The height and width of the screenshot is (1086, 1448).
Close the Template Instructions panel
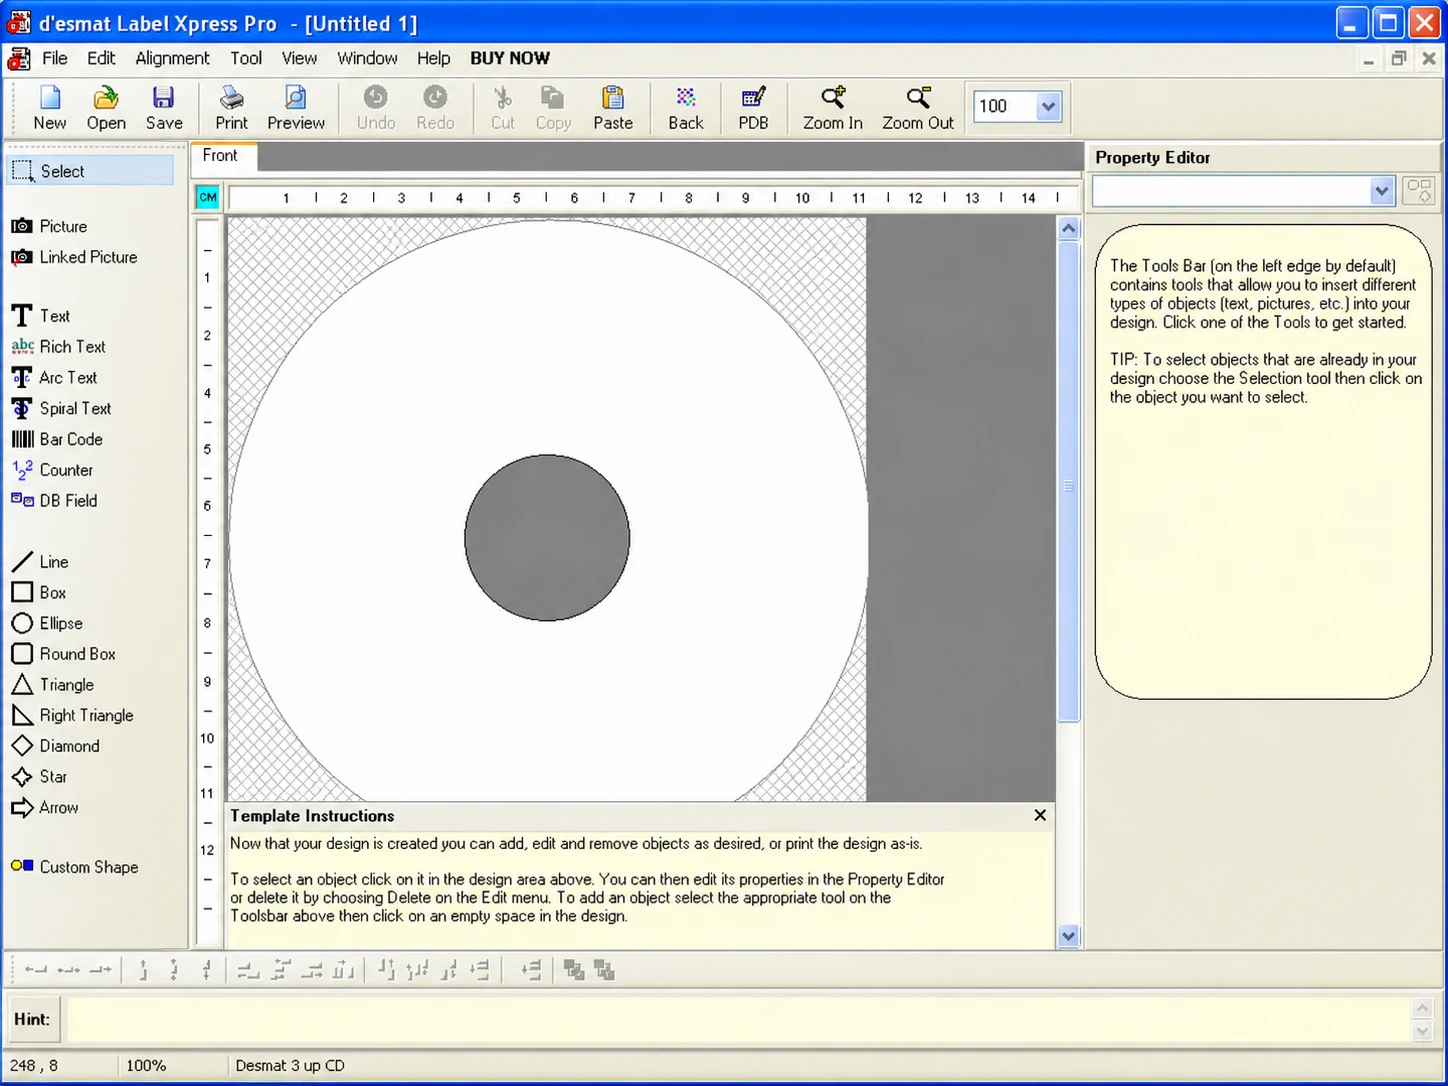click(1040, 815)
